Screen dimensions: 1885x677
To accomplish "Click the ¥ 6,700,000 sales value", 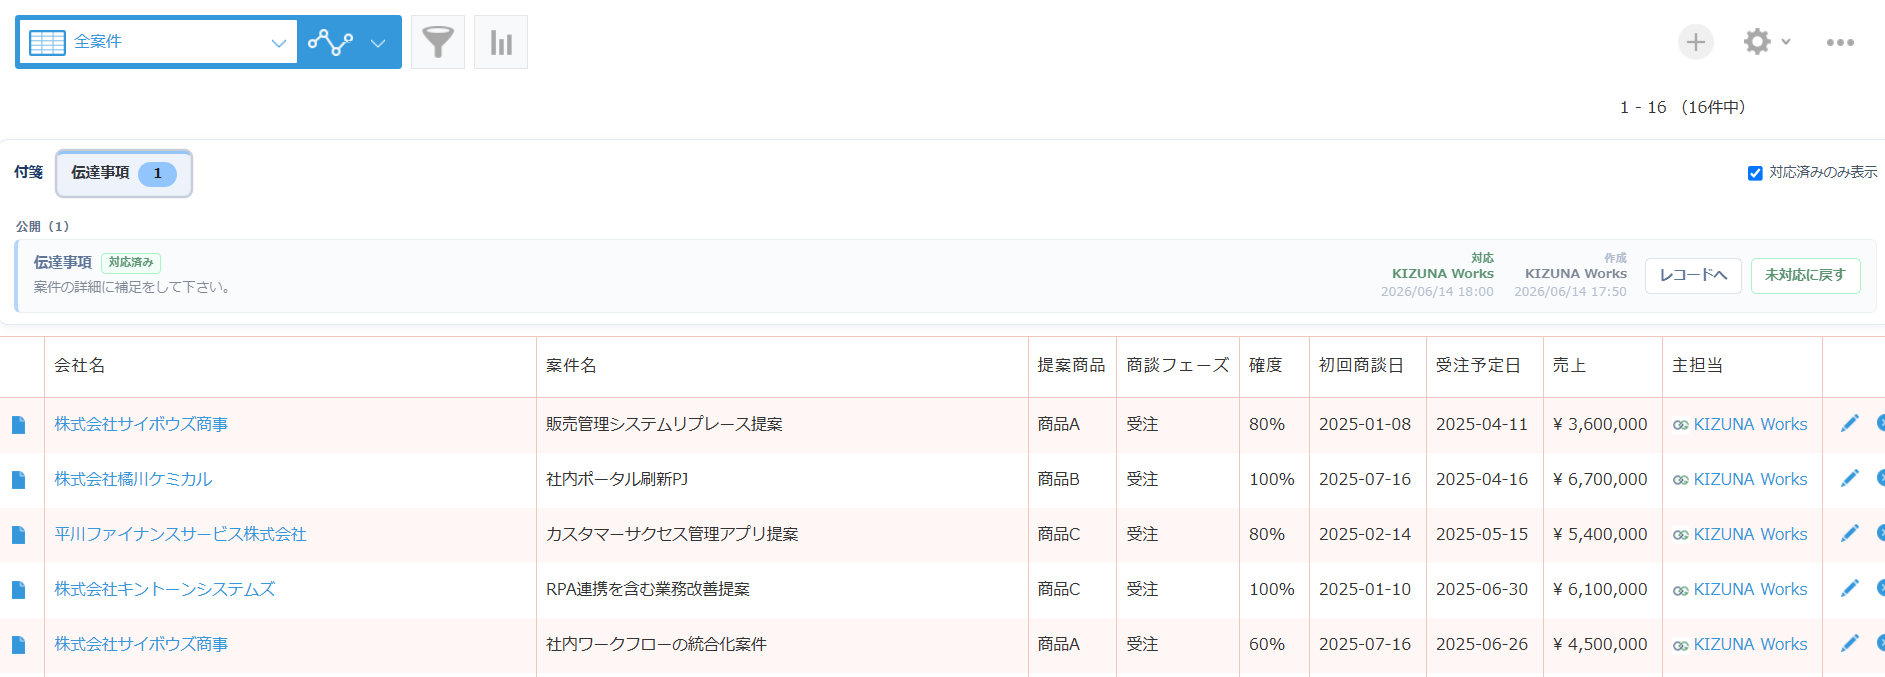I will 1600,479.
